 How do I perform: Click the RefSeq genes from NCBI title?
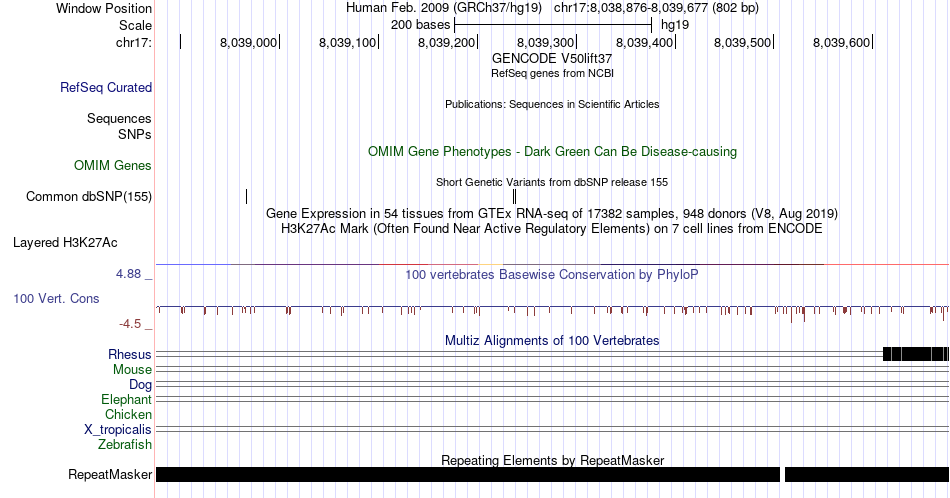[552, 73]
